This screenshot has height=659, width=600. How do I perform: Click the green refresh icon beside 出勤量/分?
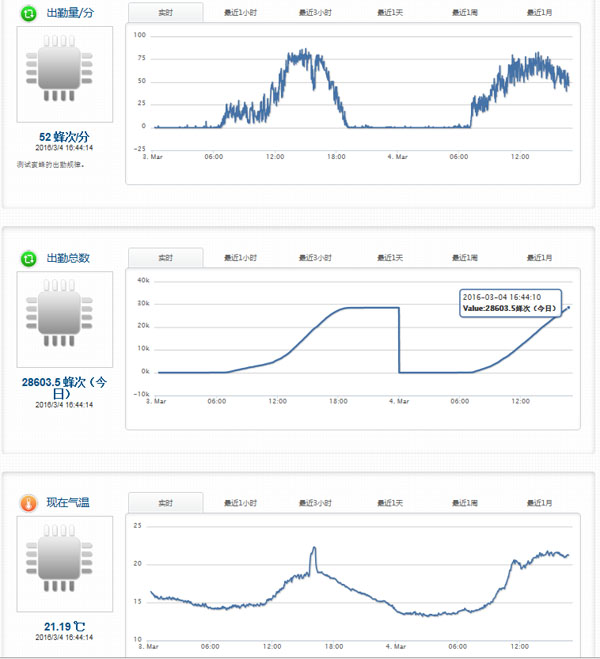point(29,14)
